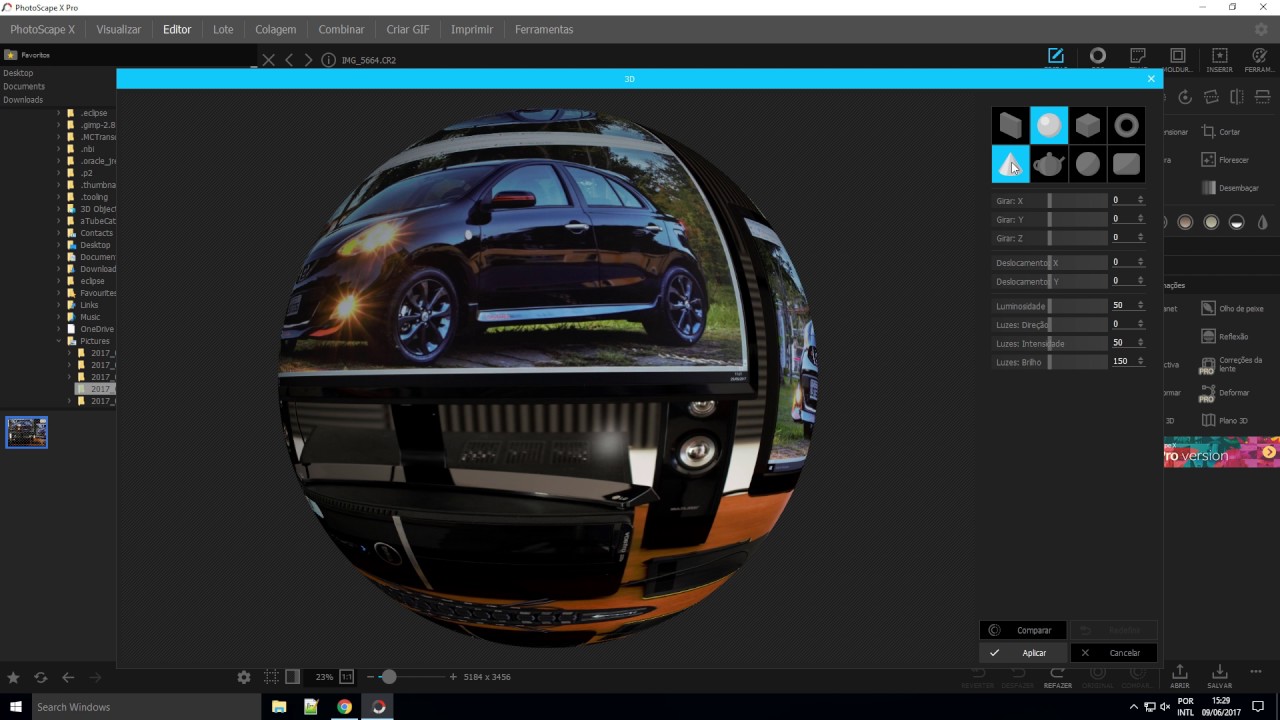Open the Lote tab
The width and height of the screenshot is (1280, 720).
[x=223, y=29]
